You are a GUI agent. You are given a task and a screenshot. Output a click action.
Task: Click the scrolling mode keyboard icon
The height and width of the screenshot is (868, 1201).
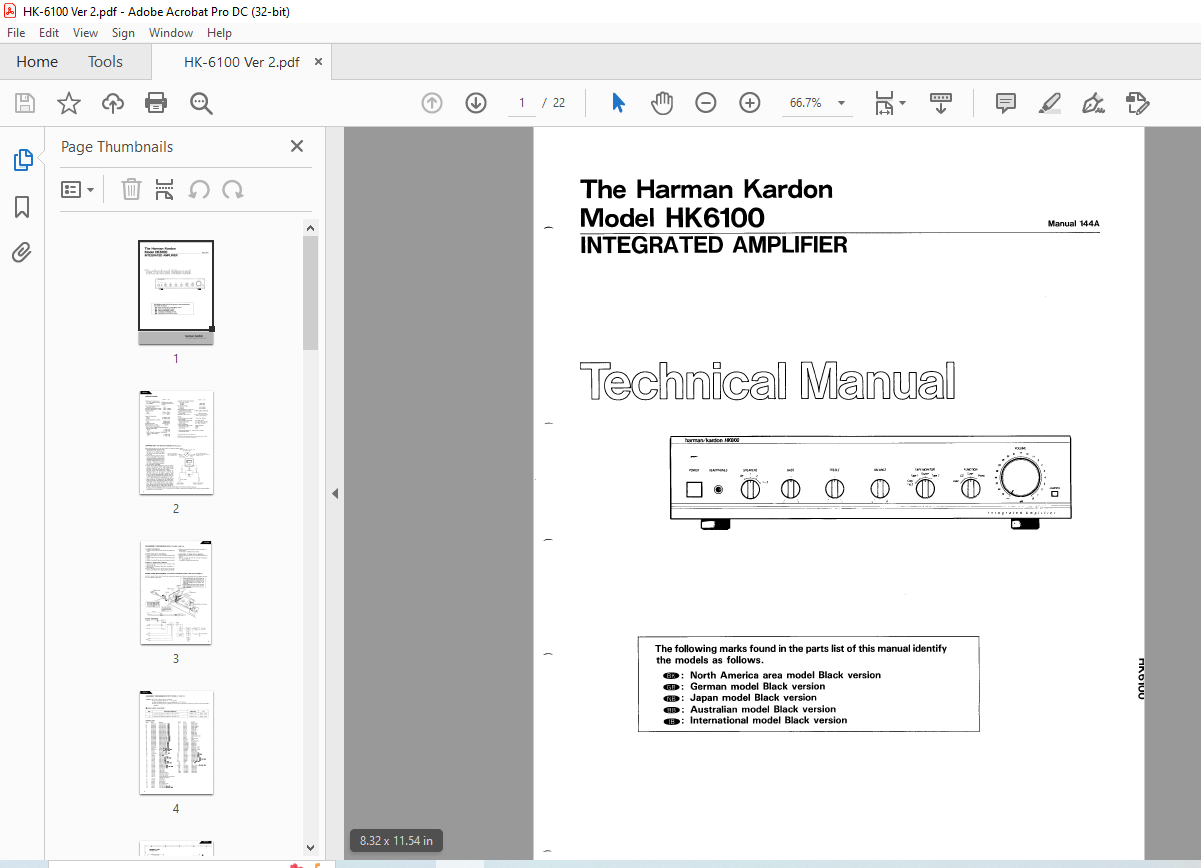pyautogui.click(x=940, y=103)
